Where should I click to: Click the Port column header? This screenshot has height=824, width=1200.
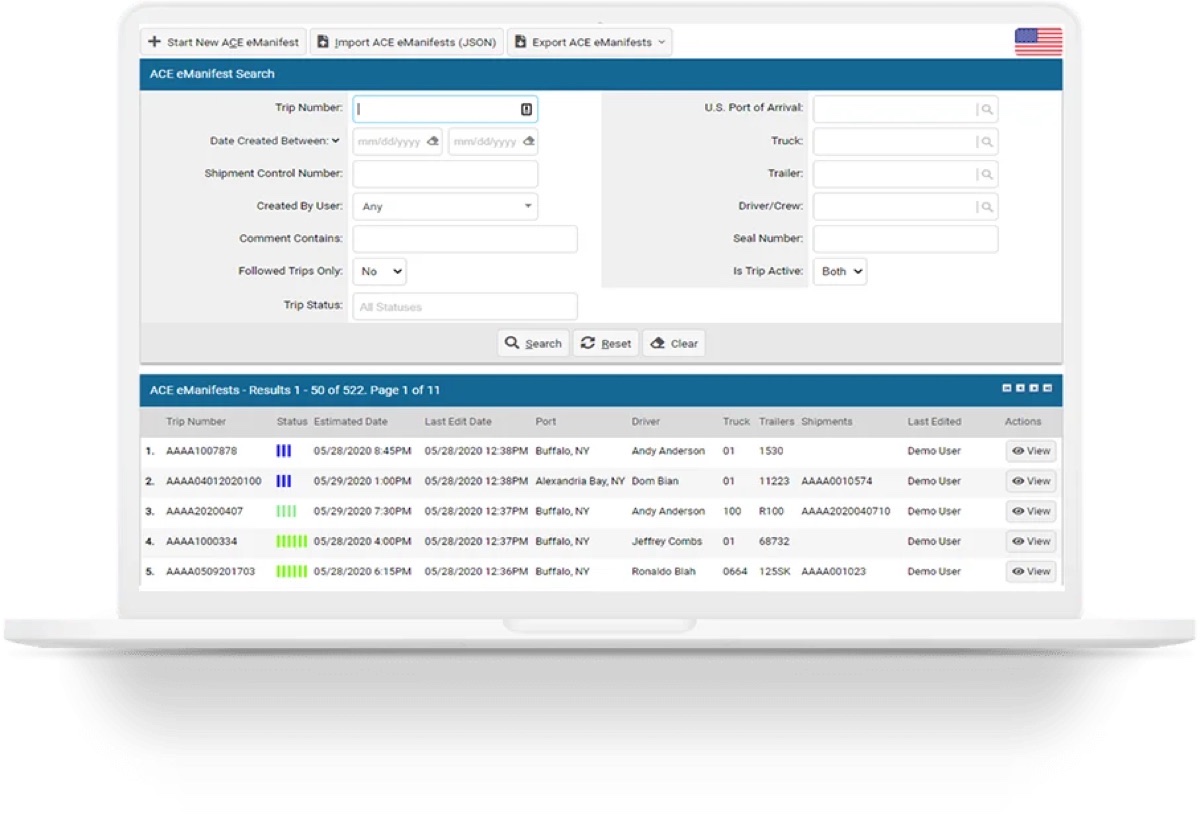(x=546, y=422)
